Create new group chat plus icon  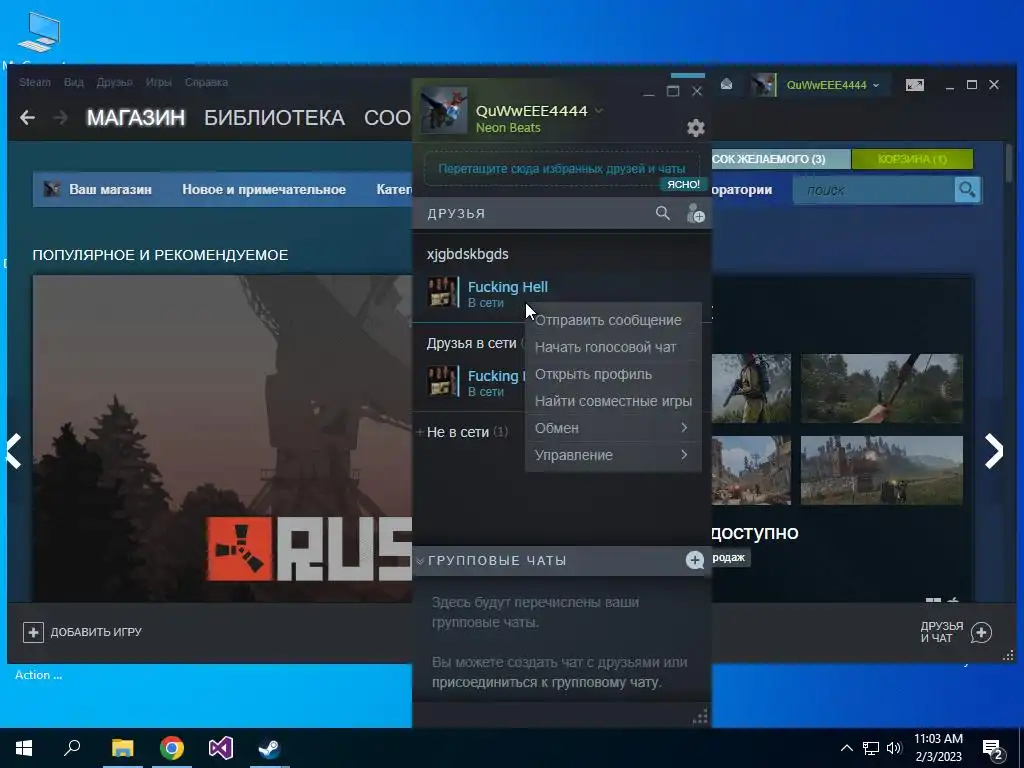[x=695, y=560]
